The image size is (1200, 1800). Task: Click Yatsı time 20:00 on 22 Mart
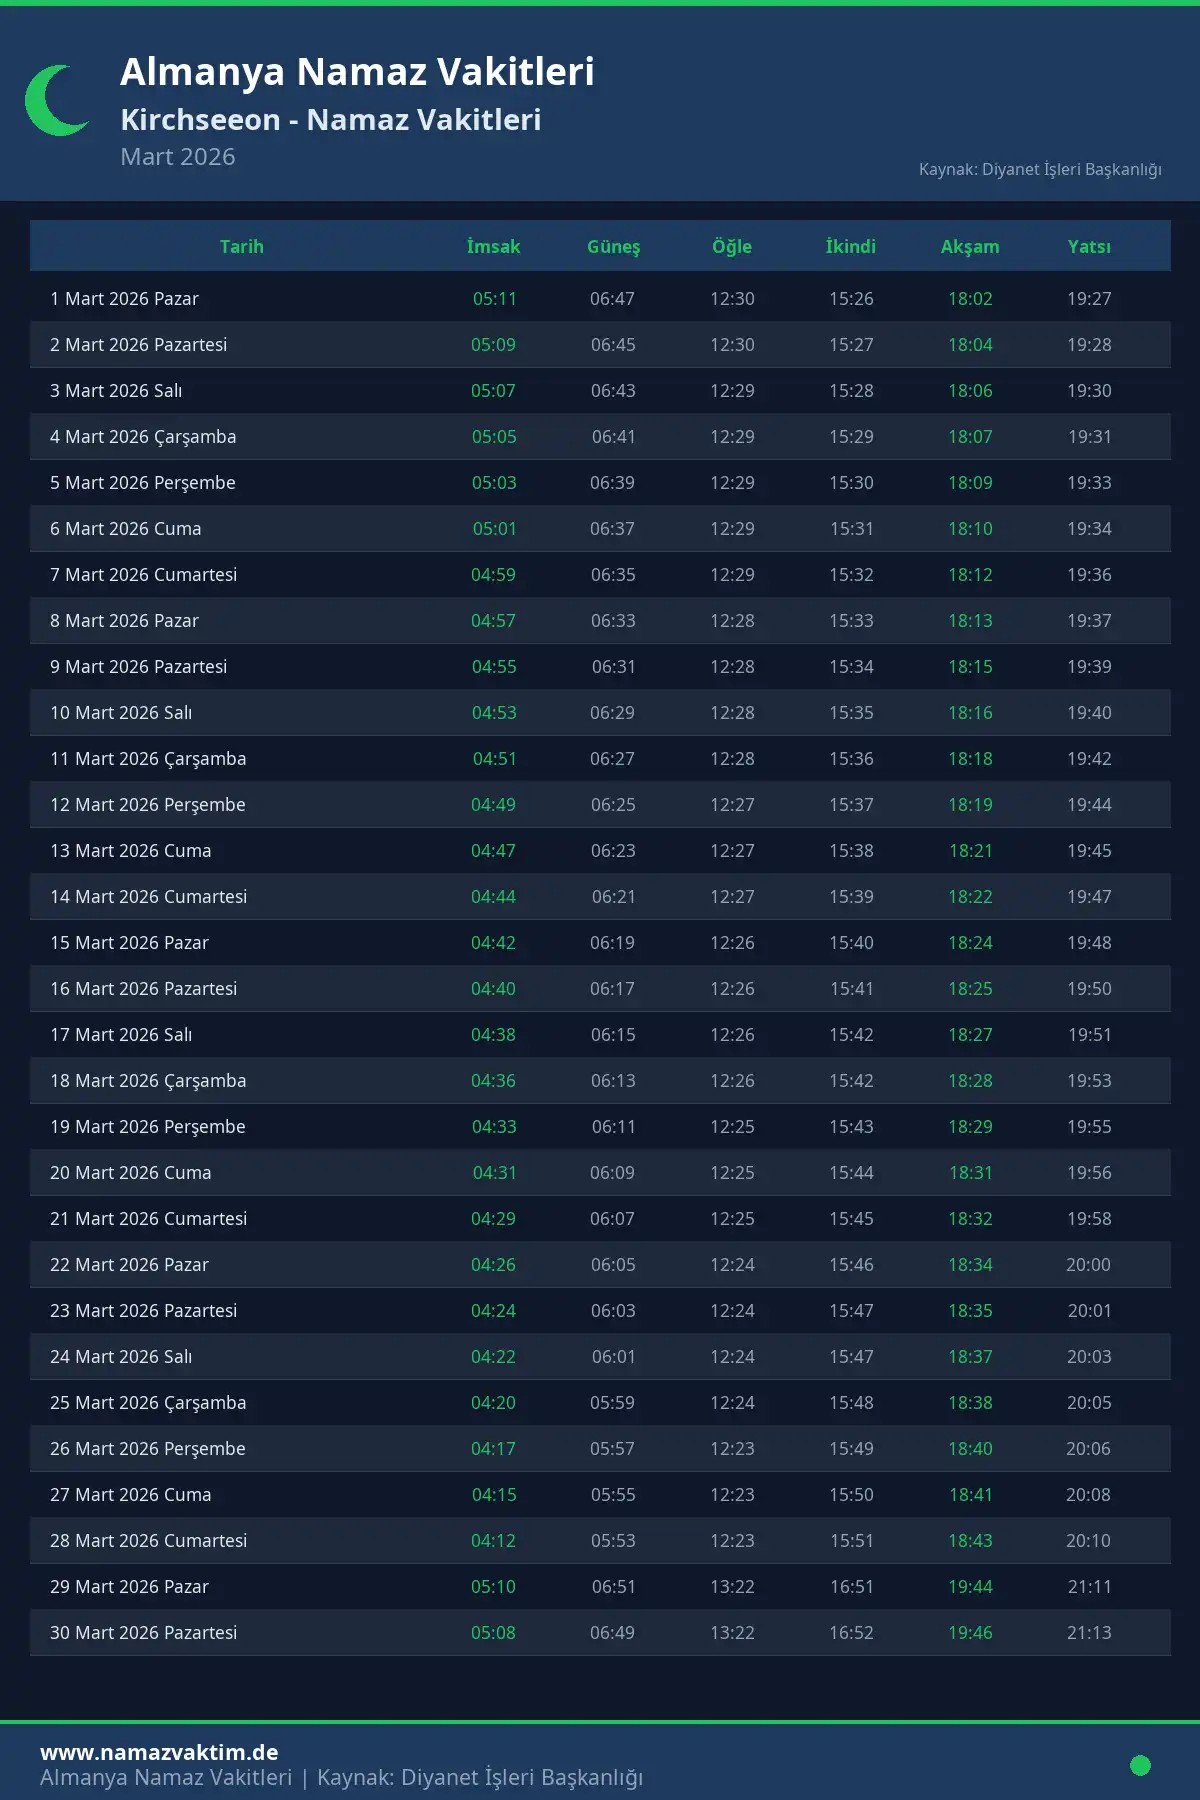pyautogui.click(x=1088, y=1265)
